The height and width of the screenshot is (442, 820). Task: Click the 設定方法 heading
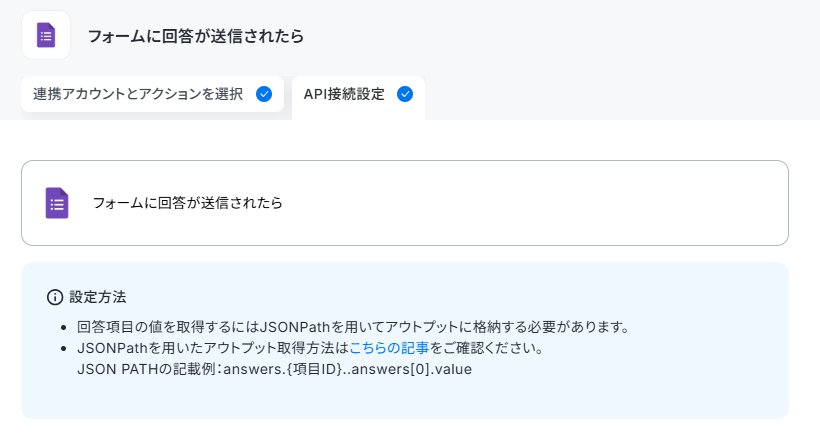[x=98, y=297]
